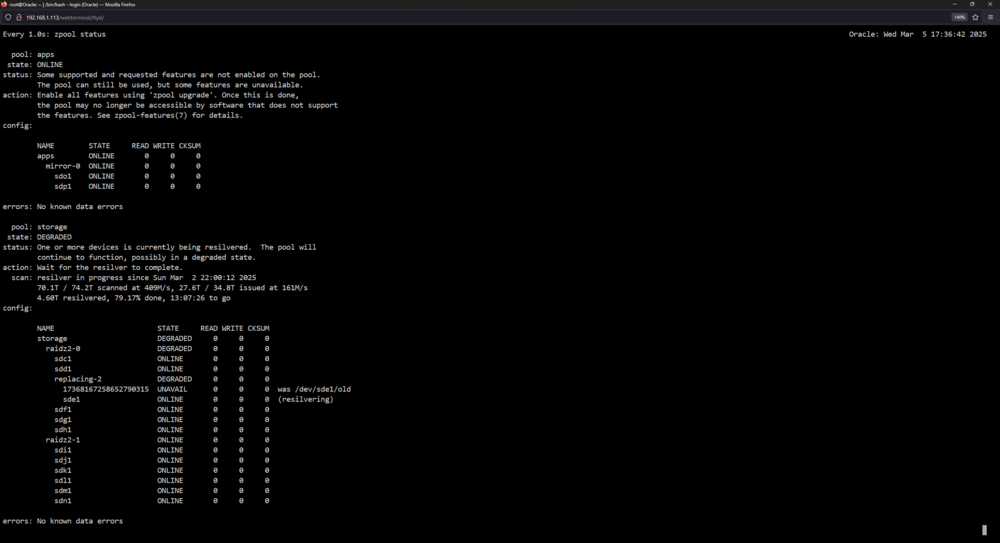Click the 'mirror-0' device row
1000x543 pixels.
click(122, 166)
